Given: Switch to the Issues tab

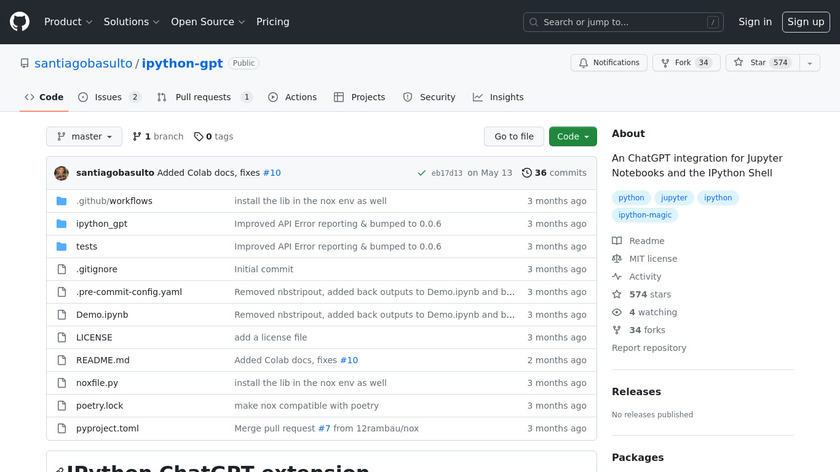Looking at the screenshot, I should (109, 97).
